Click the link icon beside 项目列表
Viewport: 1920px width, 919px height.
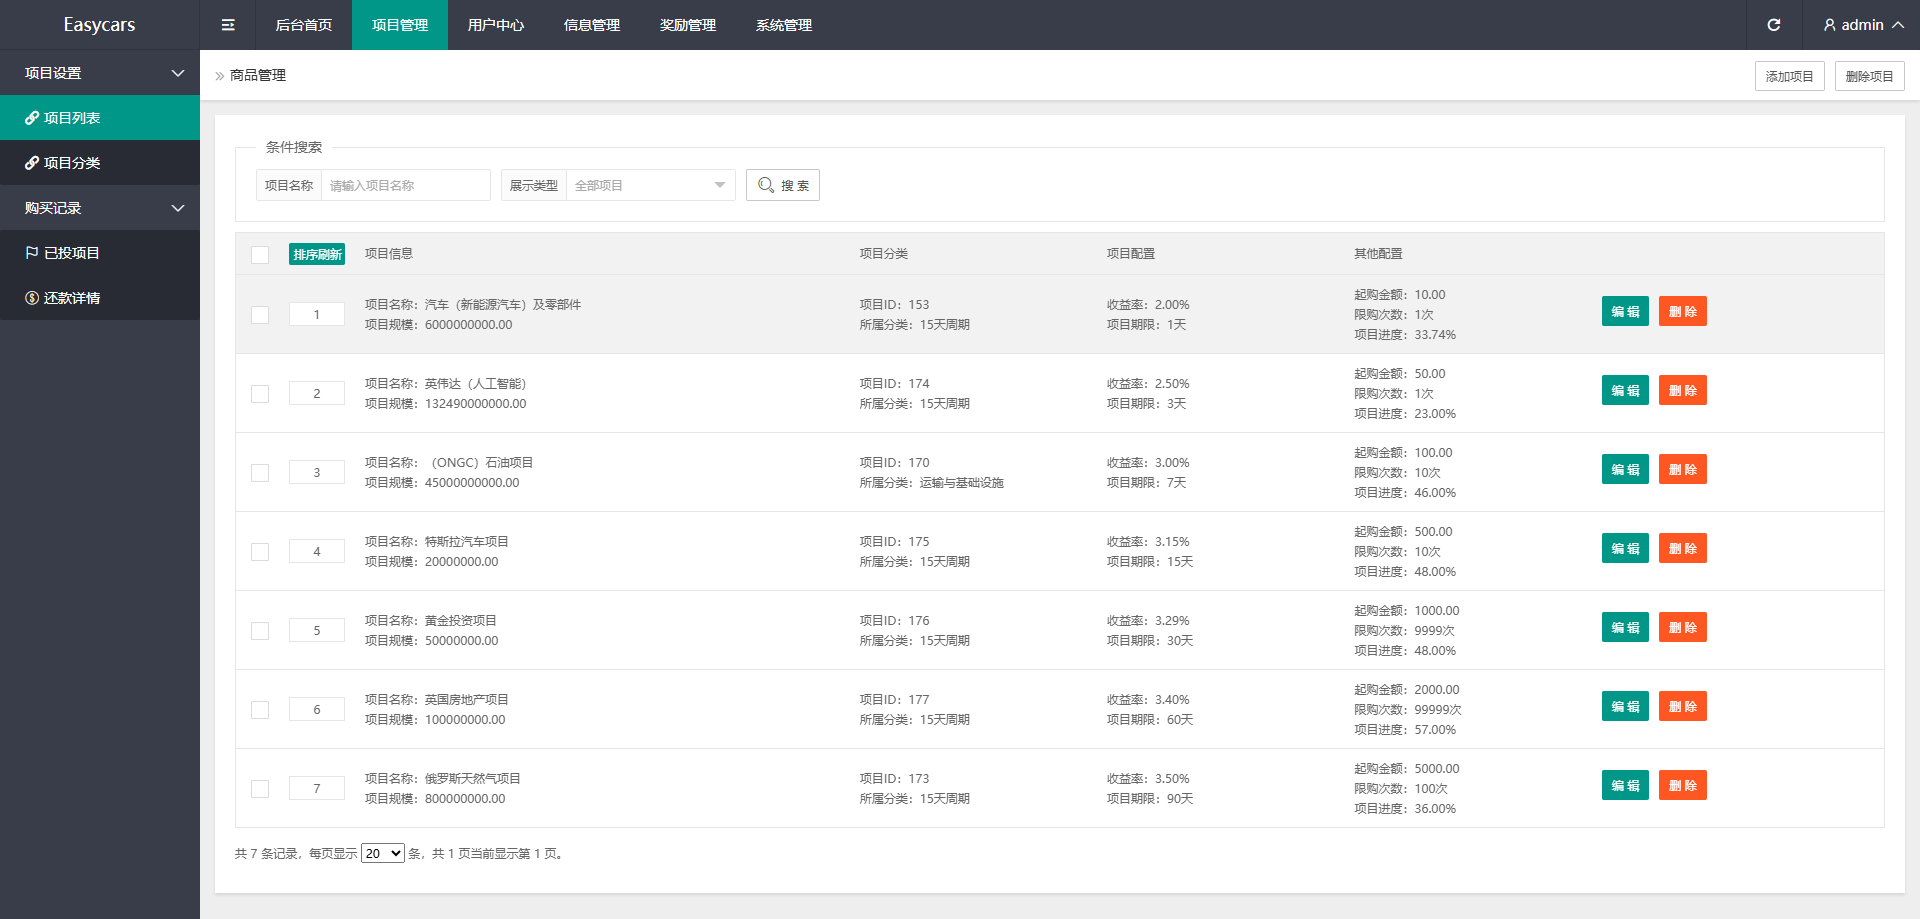pyautogui.click(x=32, y=118)
